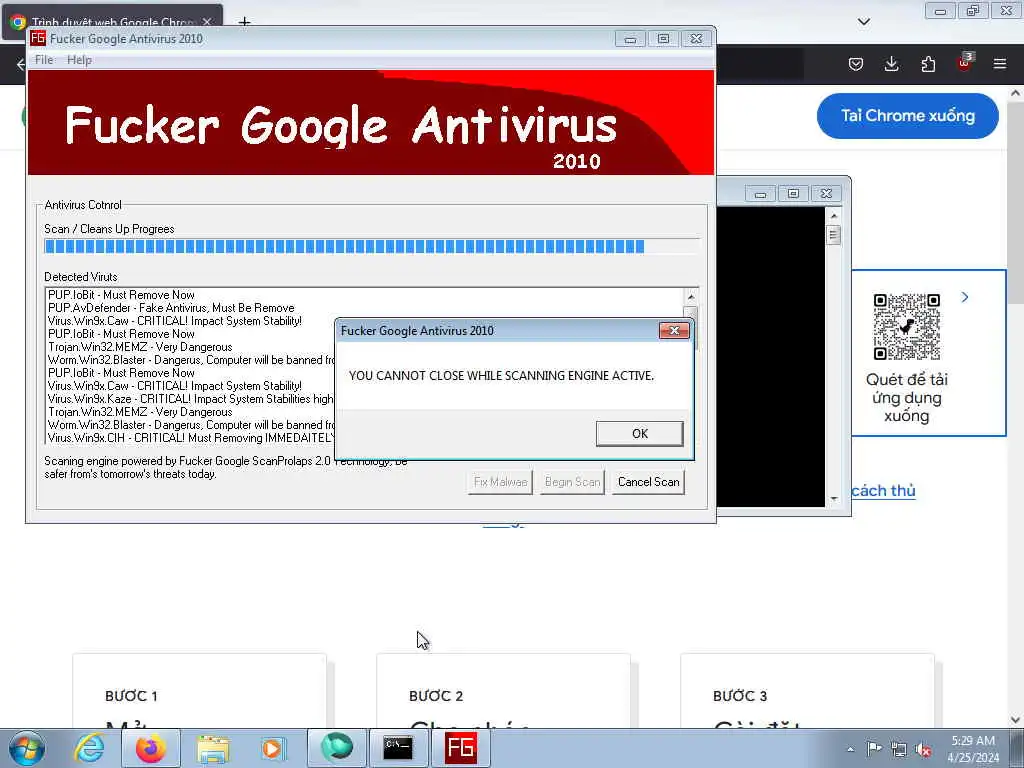
Task: Open the Help menu in the antivirus window
Action: 79,60
